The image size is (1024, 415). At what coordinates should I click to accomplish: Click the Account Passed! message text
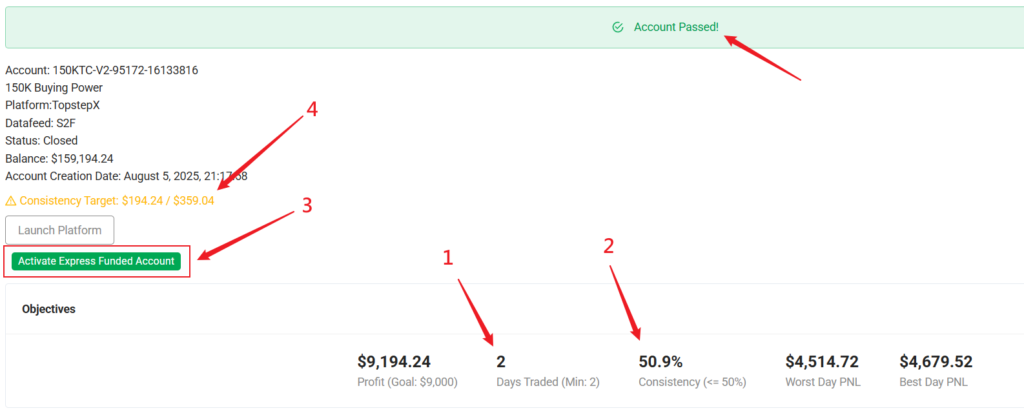[x=676, y=27]
